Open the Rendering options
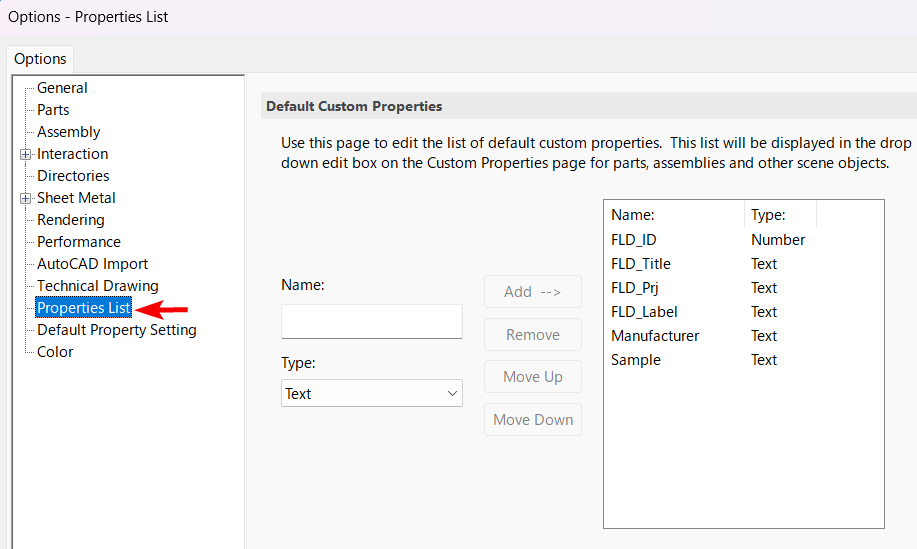 click(70, 220)
